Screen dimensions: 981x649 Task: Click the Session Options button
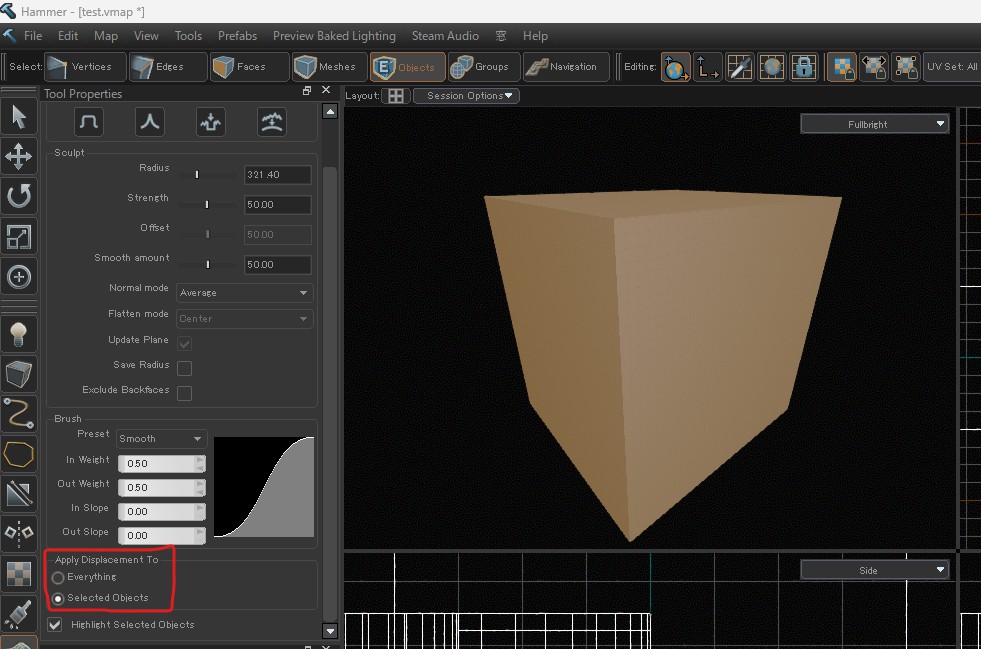467,96
